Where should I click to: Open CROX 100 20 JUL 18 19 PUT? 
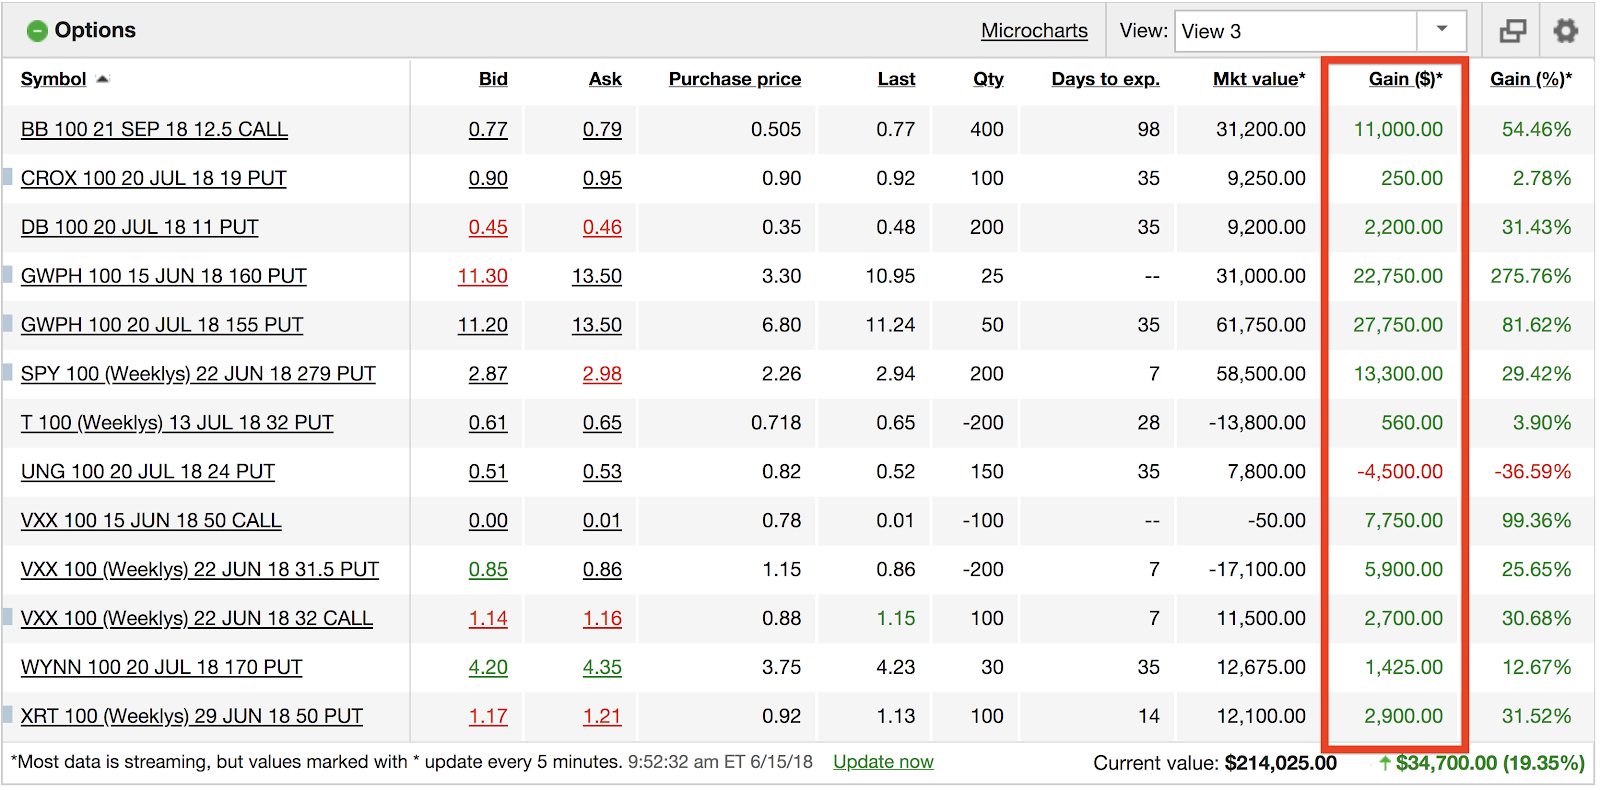[153, 178]
